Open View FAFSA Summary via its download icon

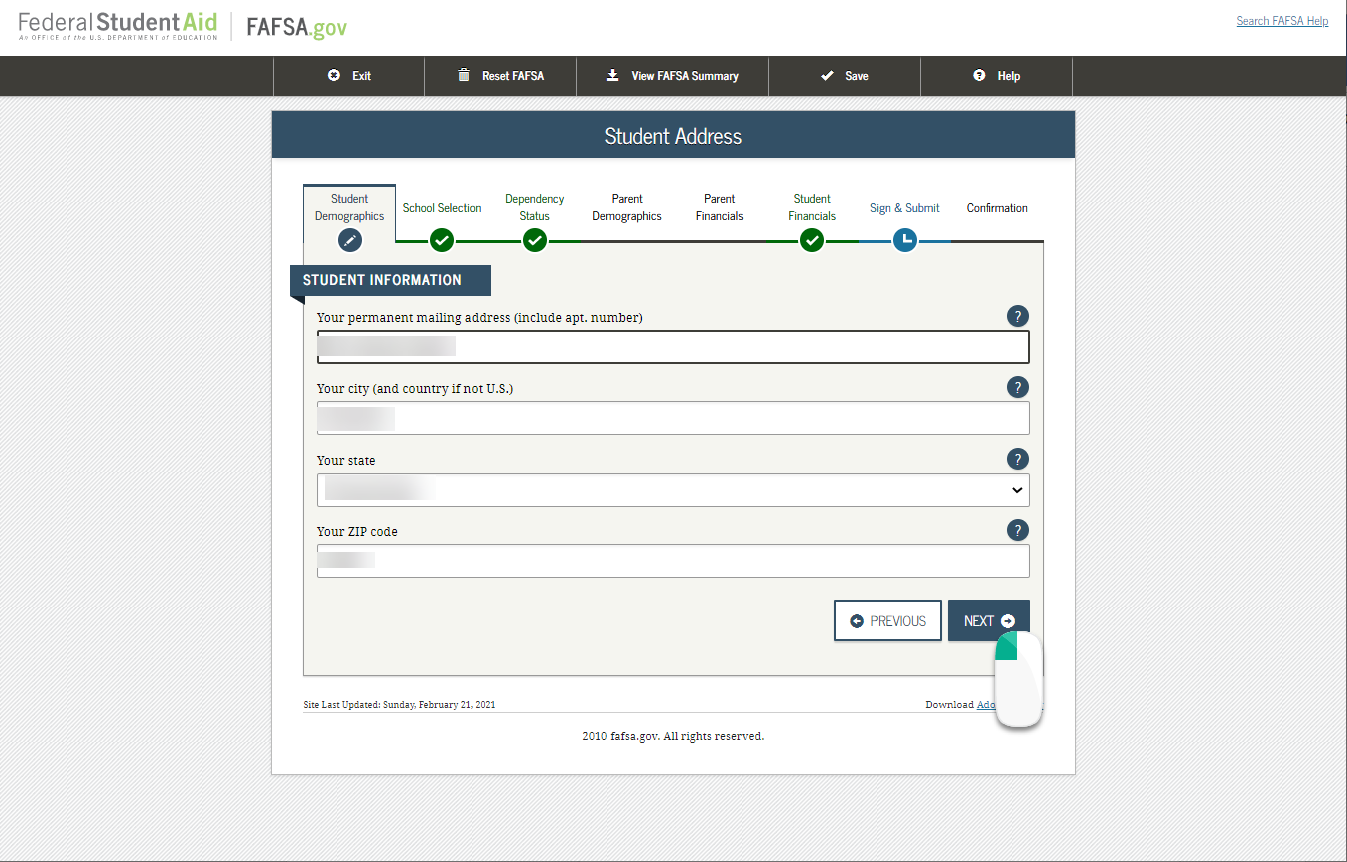tap(612, 75)
